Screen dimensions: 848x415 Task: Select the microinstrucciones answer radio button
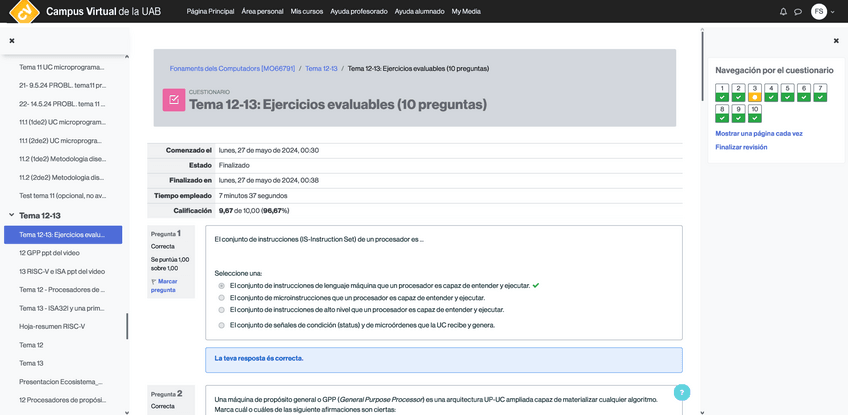coord(221,298)
